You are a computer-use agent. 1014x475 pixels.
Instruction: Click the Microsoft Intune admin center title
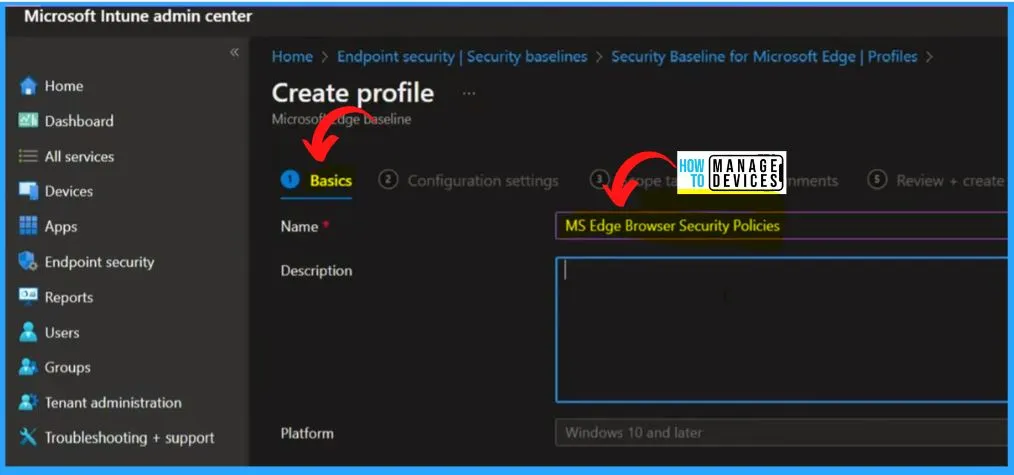[138, 16]
